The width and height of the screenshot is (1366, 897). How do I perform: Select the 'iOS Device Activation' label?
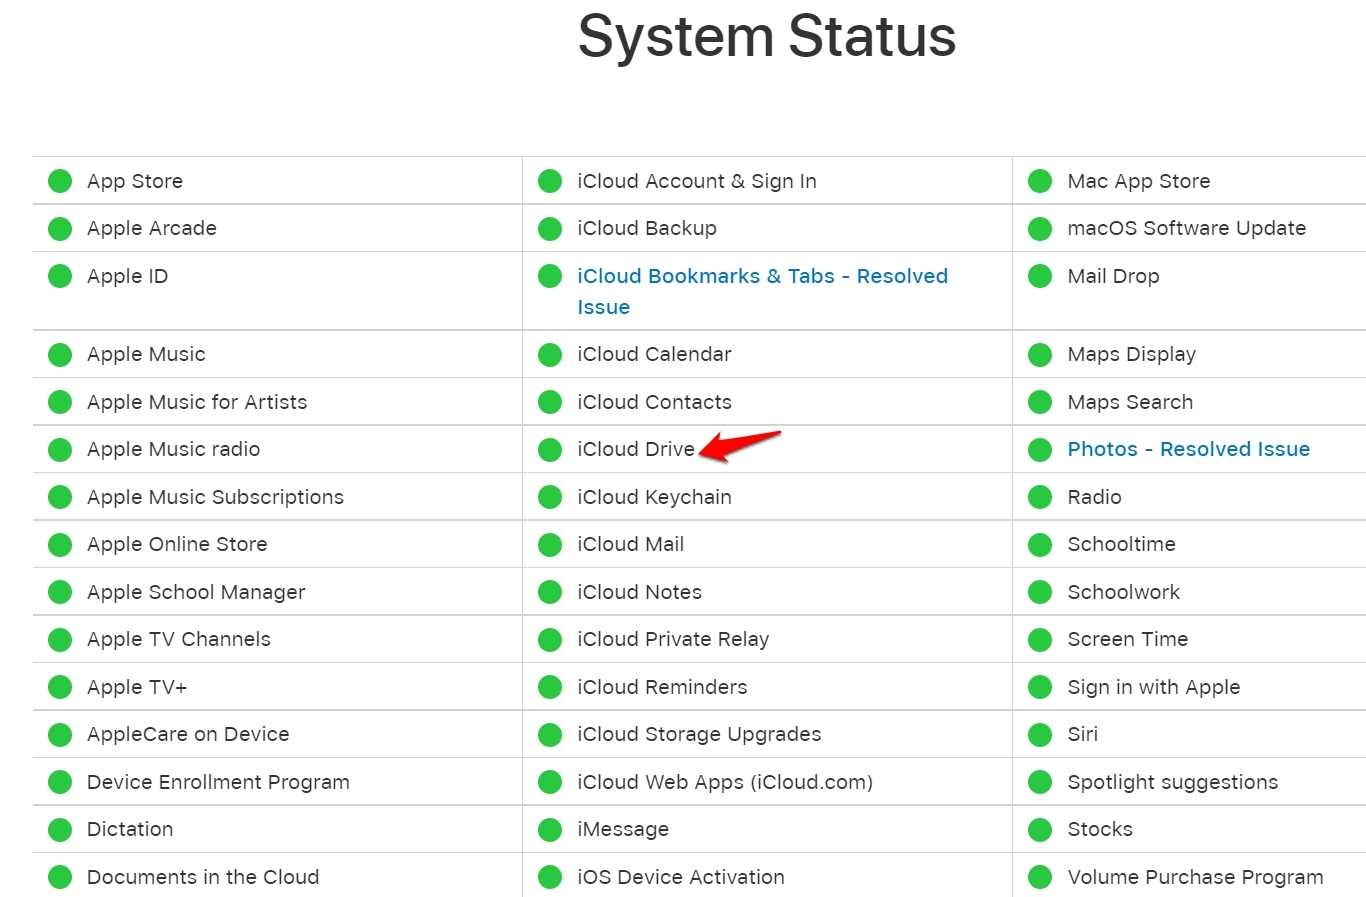(x=681, y=877)
